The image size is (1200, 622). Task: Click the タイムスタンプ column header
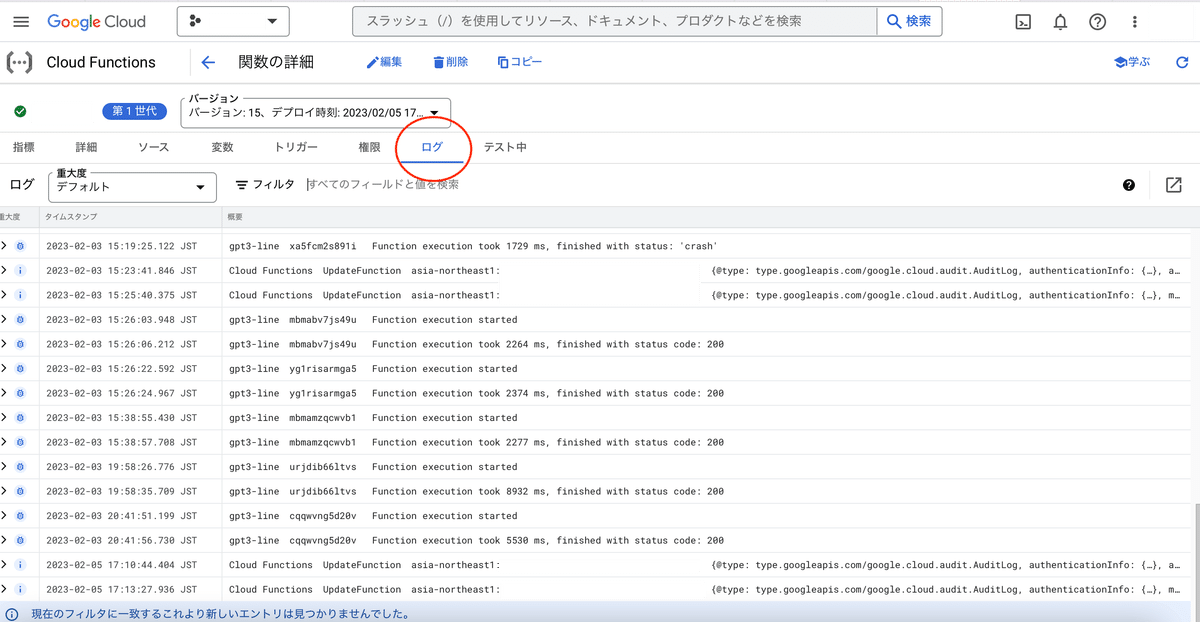coord(71,216)
